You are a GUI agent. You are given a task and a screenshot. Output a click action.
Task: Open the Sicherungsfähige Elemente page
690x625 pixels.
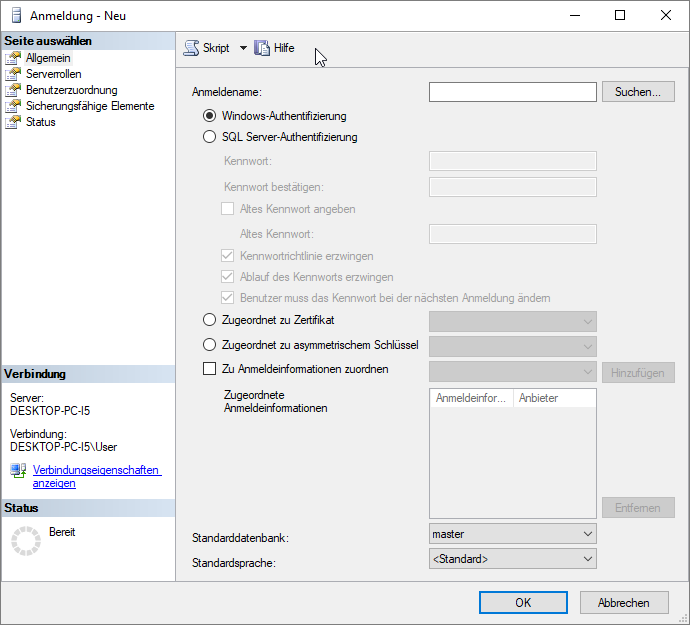(89, 106)
